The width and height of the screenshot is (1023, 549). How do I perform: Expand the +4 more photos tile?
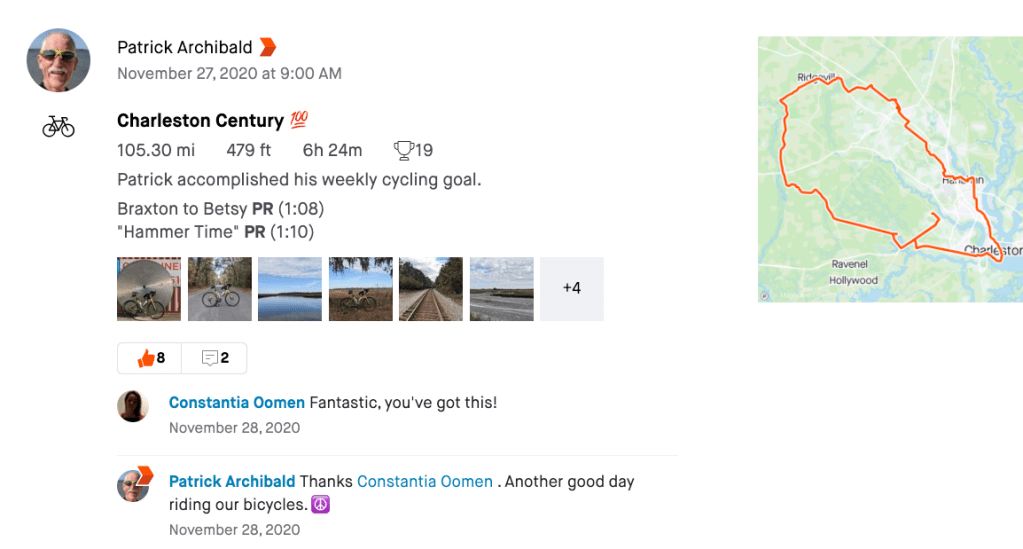point(572,289)
